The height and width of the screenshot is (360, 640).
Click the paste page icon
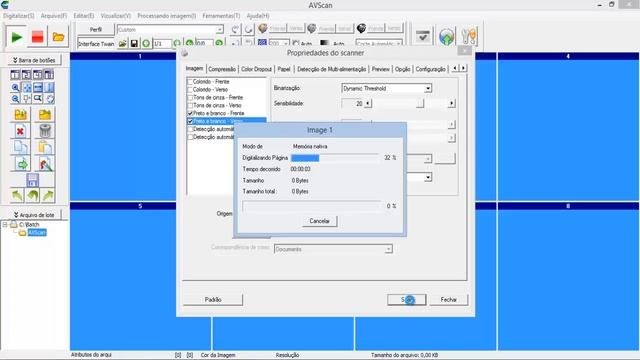click(45, 147)
